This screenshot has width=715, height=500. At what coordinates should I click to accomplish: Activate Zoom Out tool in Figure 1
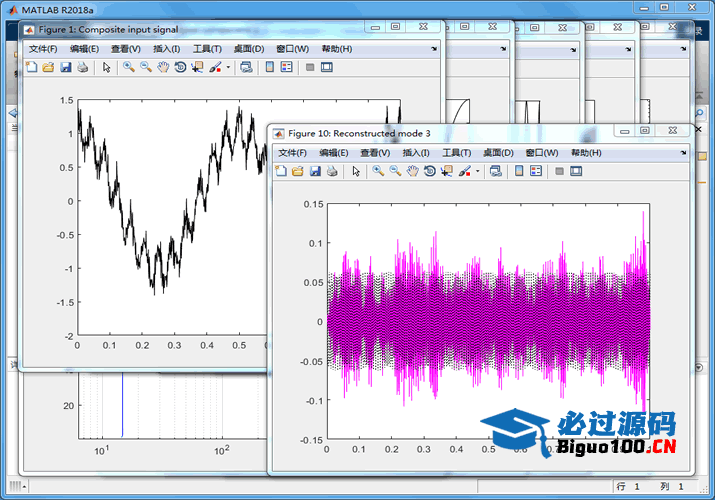click(x=146, y=67)
